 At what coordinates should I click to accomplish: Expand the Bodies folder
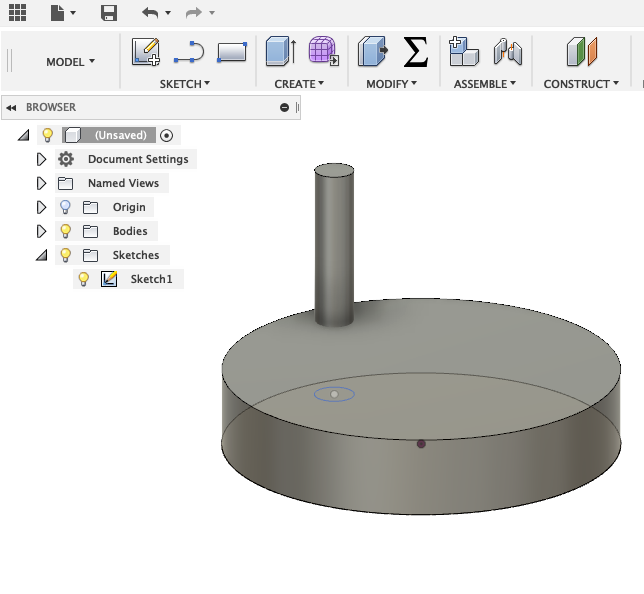[x=41, y=231]
